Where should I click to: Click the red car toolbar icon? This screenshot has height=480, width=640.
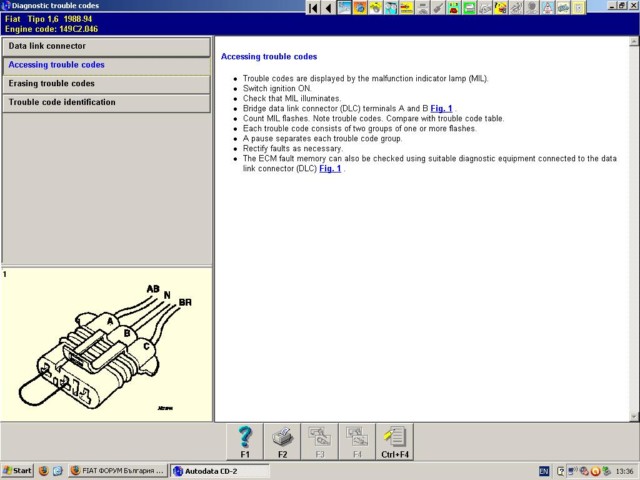453,8
